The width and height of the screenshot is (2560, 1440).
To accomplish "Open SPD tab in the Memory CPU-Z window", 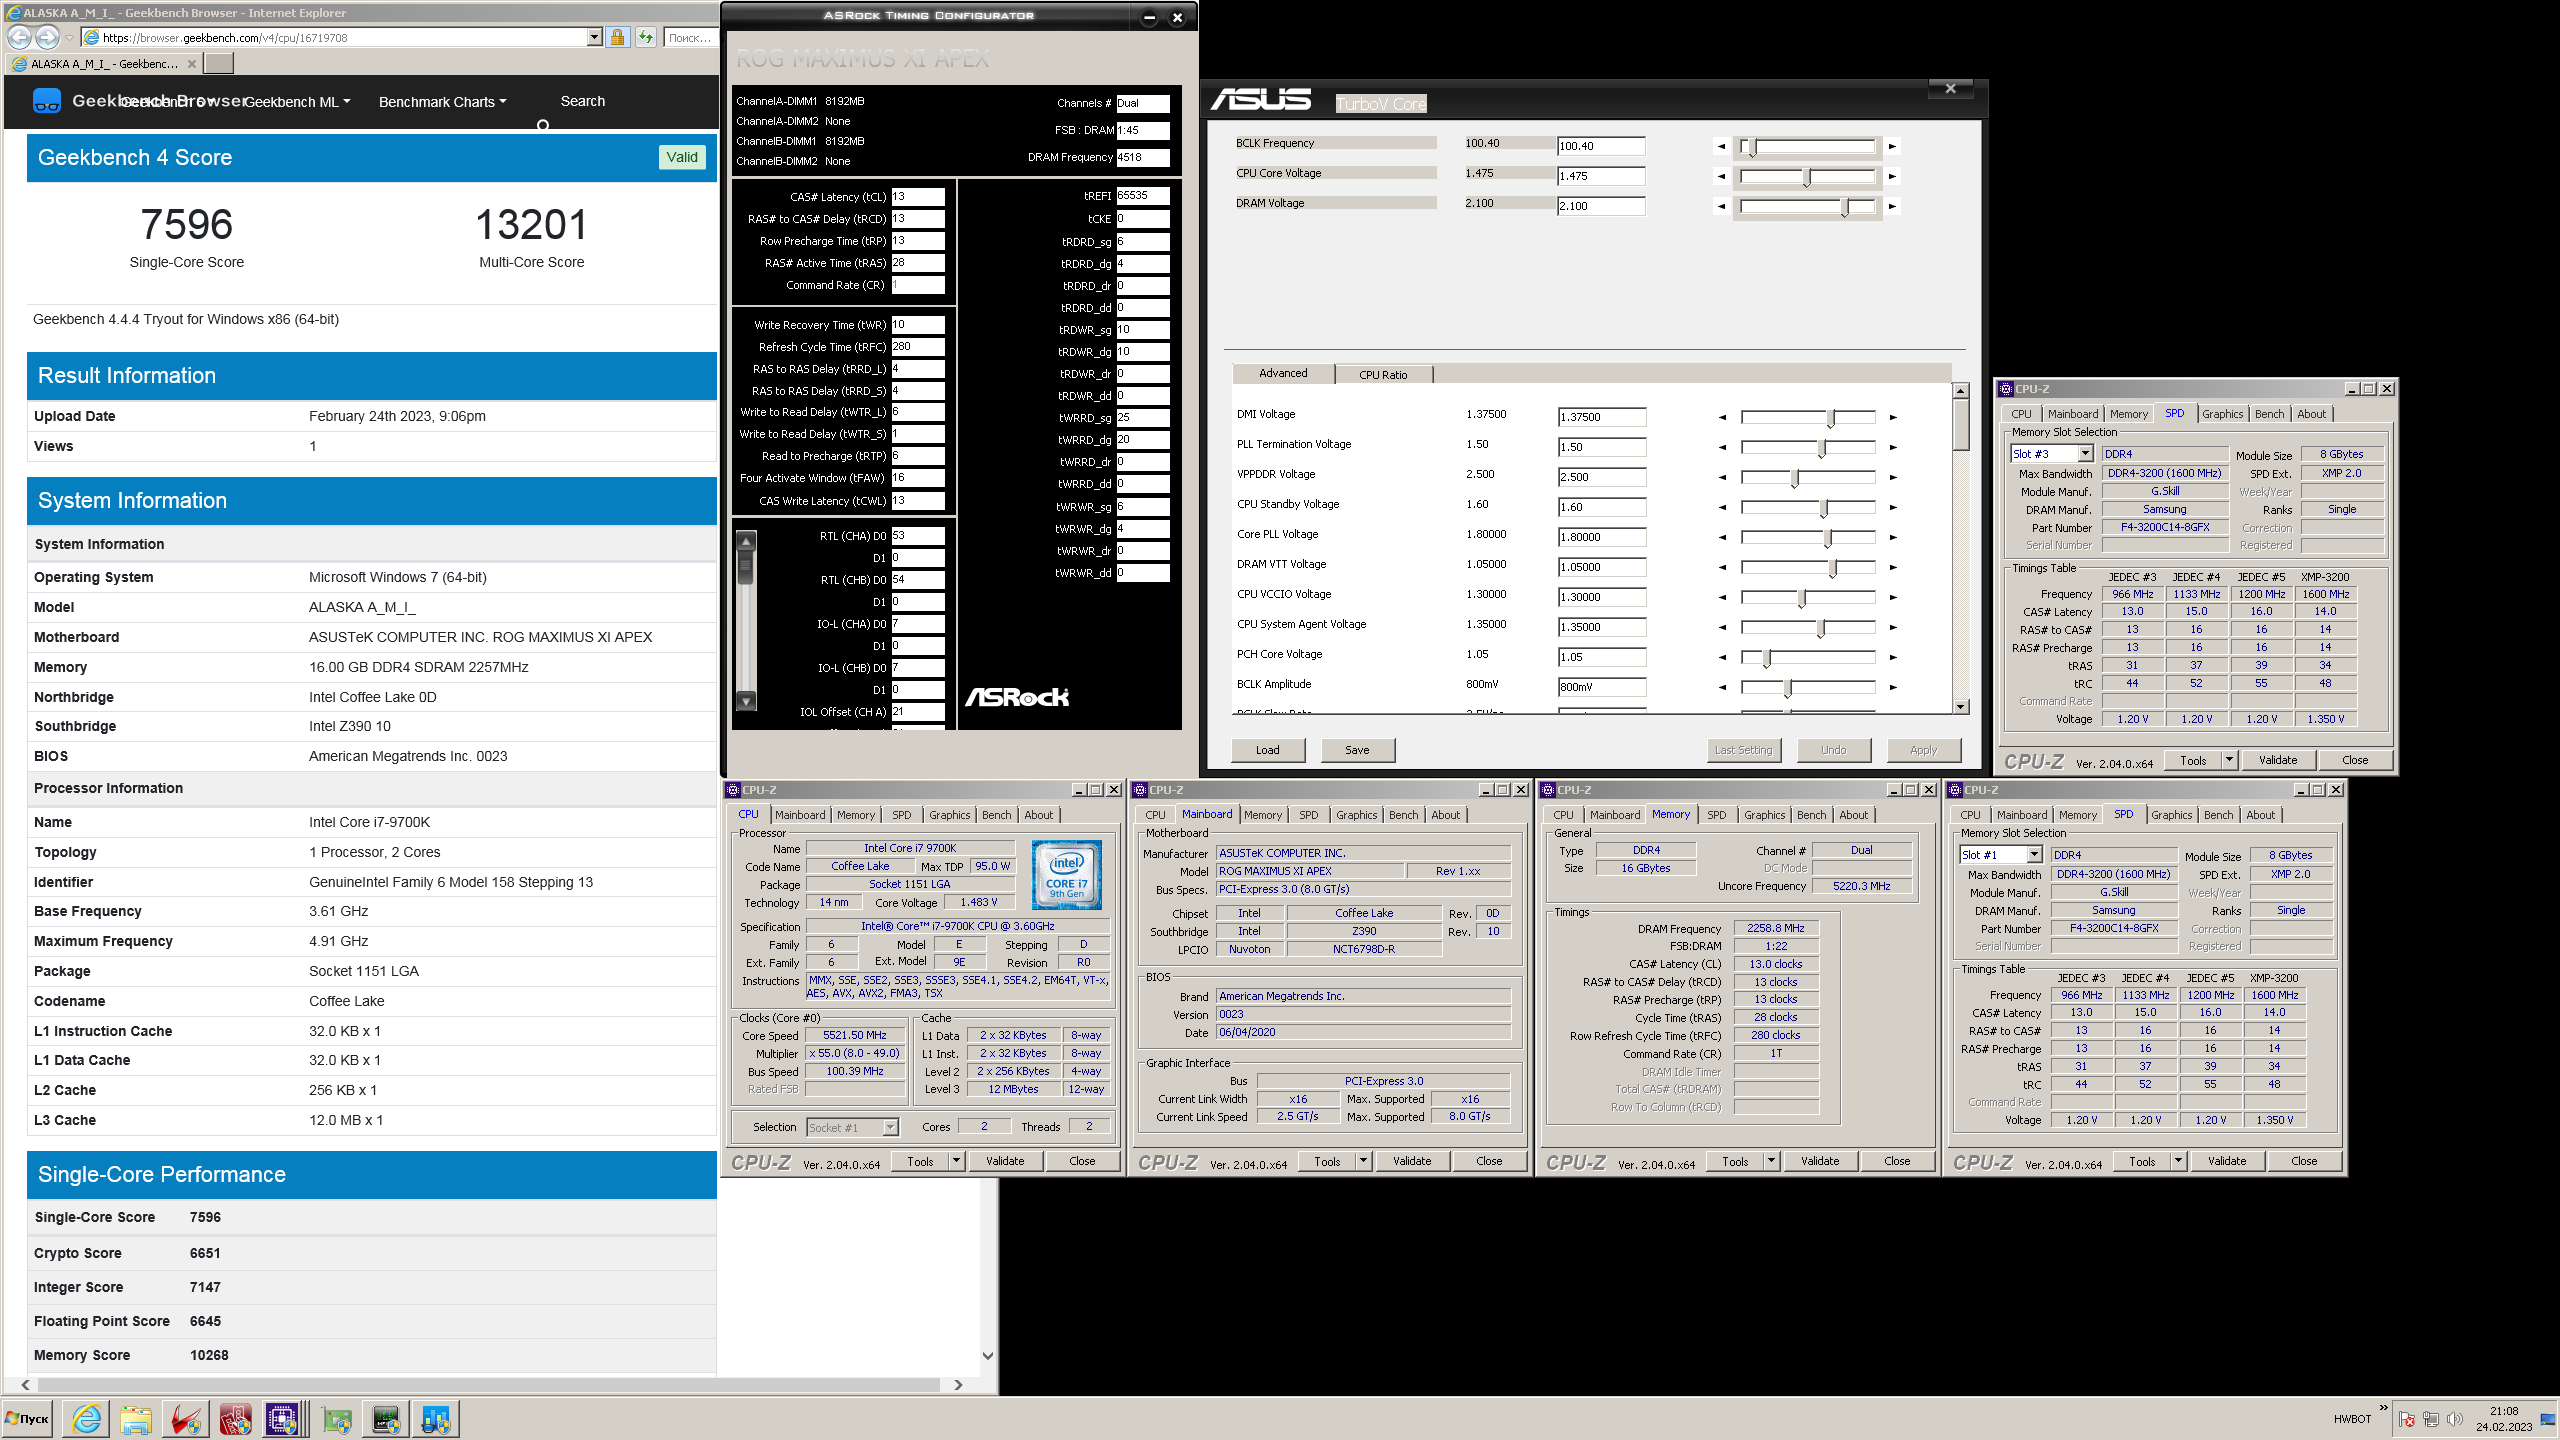I will [1716, 815].
